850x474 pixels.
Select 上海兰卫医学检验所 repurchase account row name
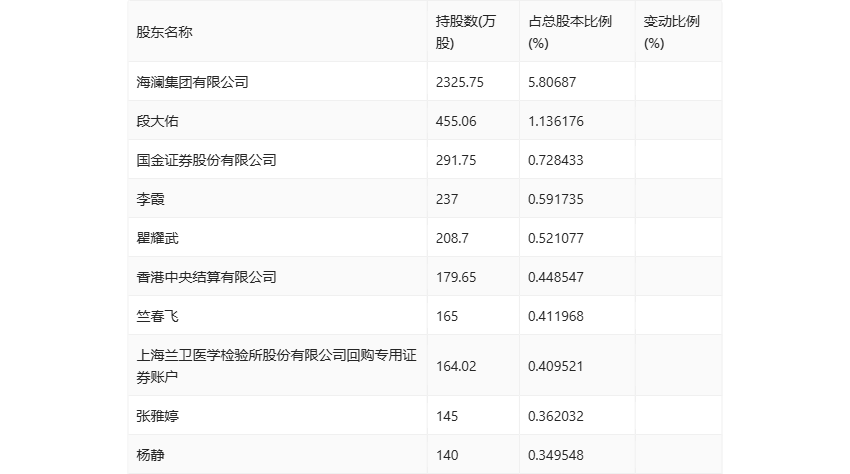pos(276,366)
